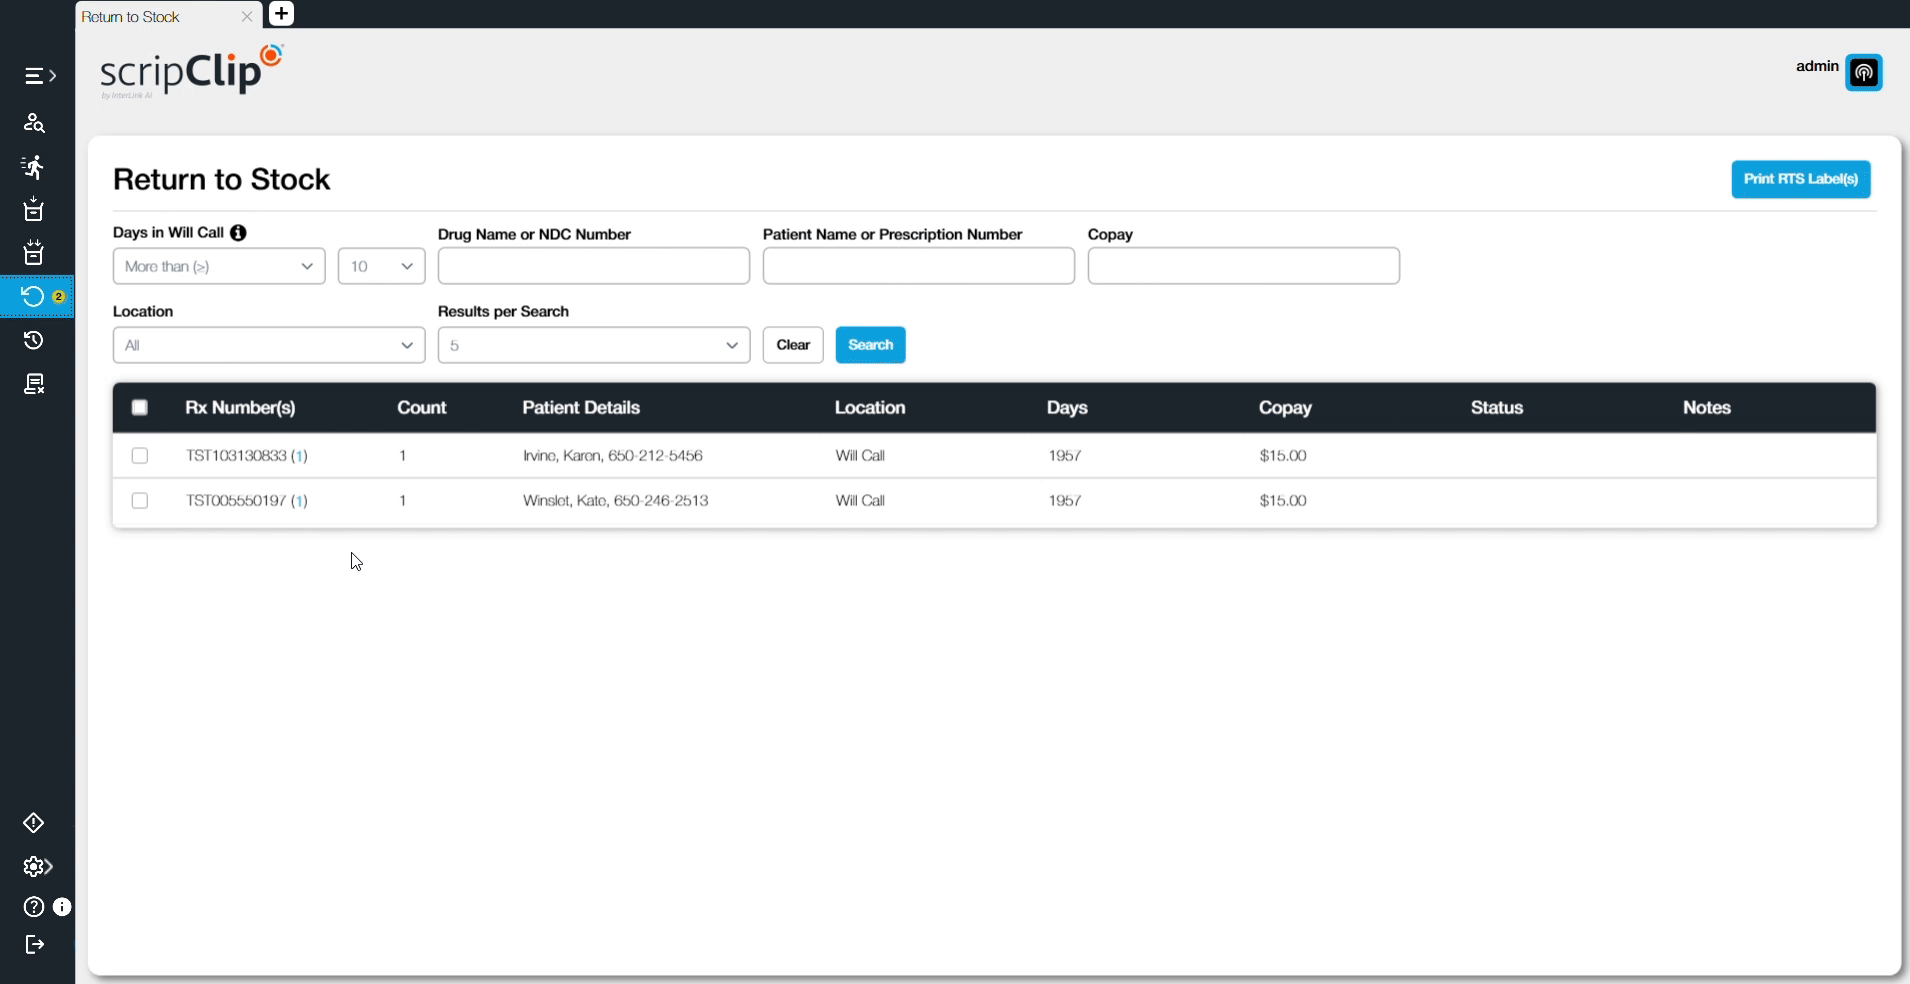Open the admin profile icon
1910x984 pixels.
point(1864,72)
